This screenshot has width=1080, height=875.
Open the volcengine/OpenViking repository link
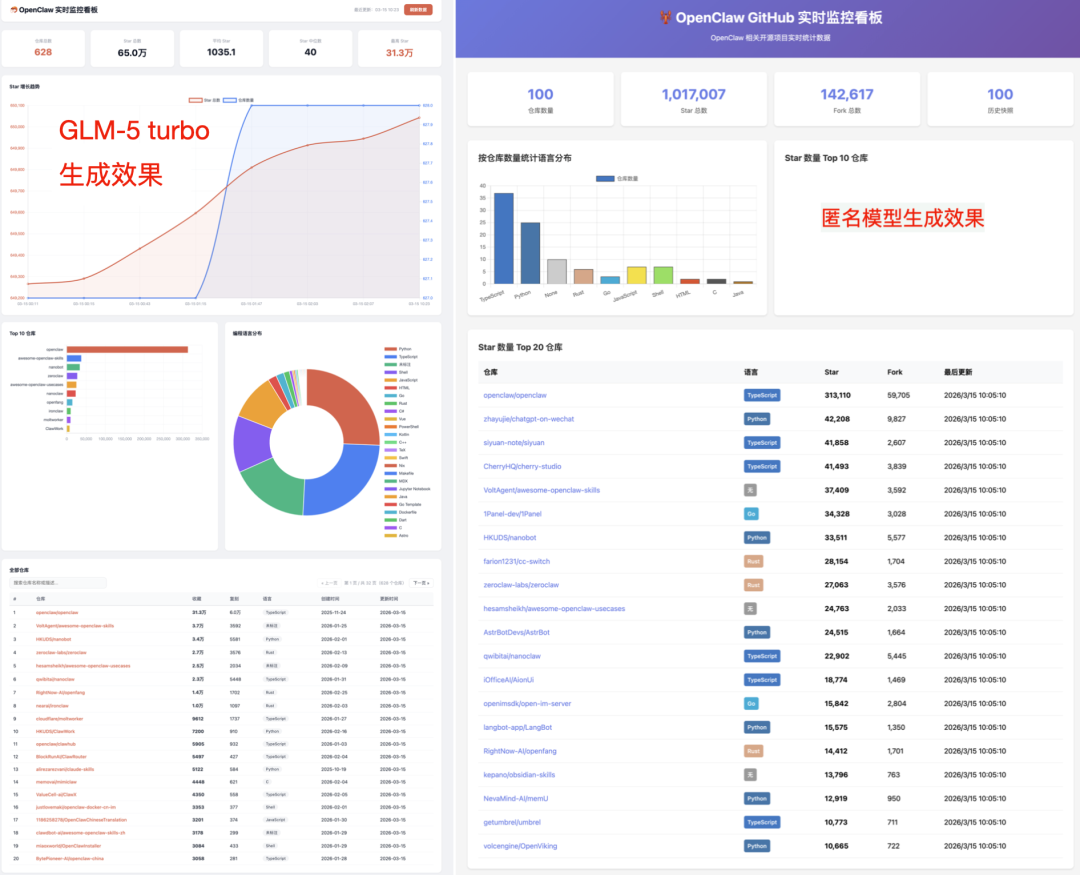[520, 846]
